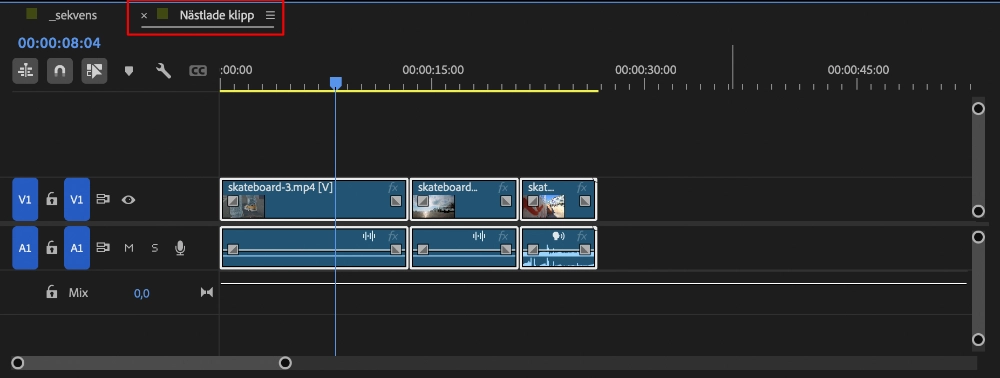Viewport: 1000px width, 378px height.
Task: Click audio tracks vertical scrollbar bottom handle
Action: [978, 340]
